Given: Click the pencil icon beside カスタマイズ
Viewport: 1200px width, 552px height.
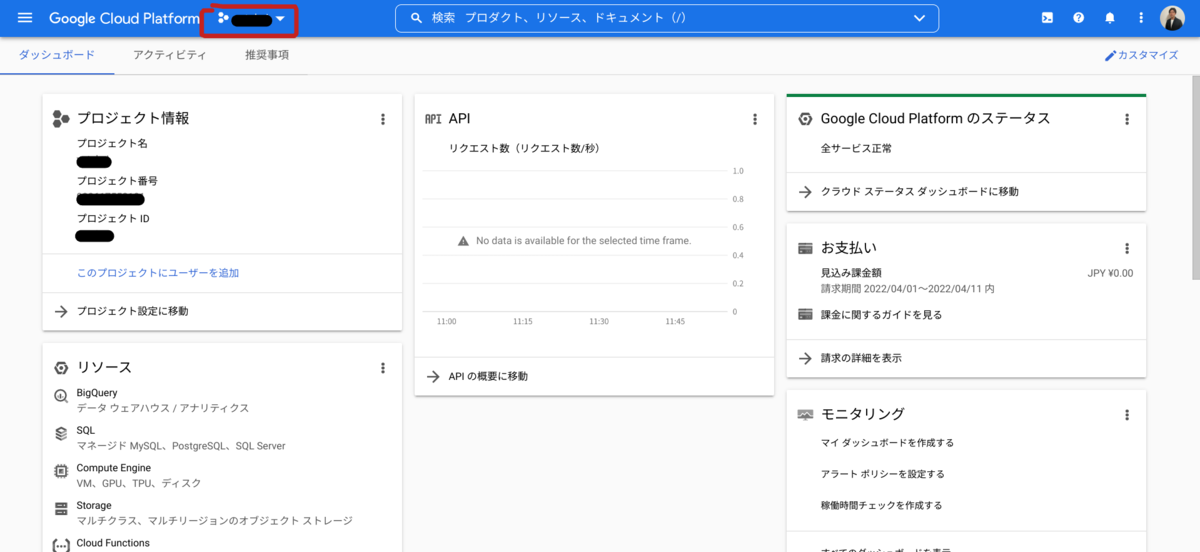Looking at the screenshot, I should point(1110,55).
